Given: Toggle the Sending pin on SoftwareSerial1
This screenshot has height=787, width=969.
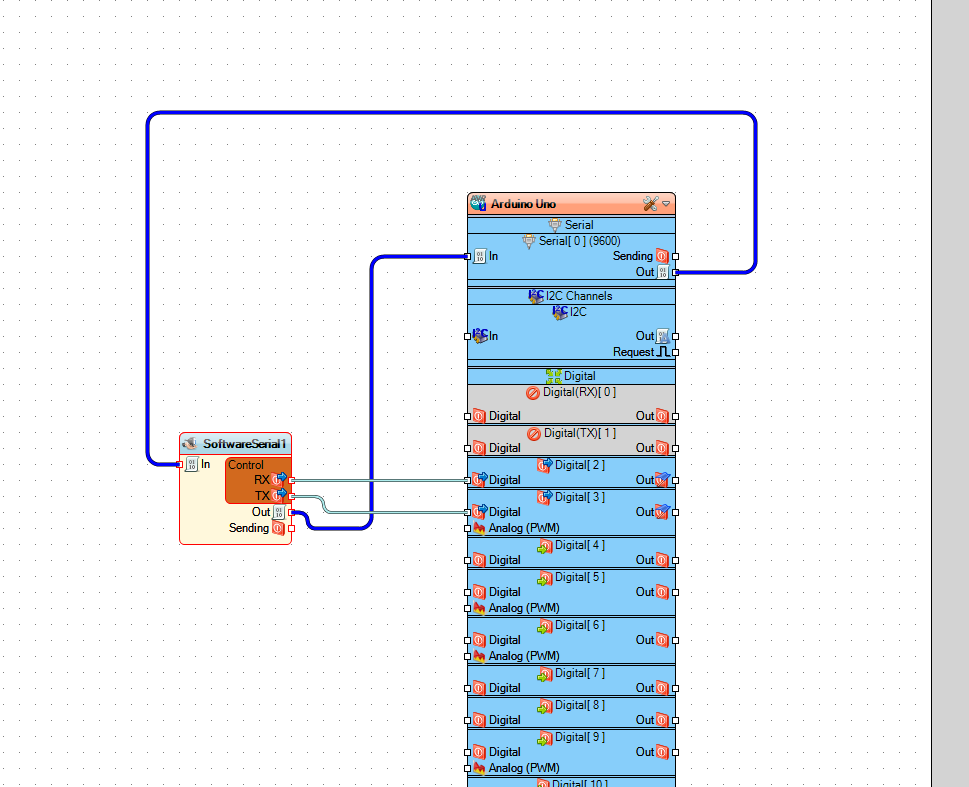Looking at the screenshot, I should tap(280, 527).
